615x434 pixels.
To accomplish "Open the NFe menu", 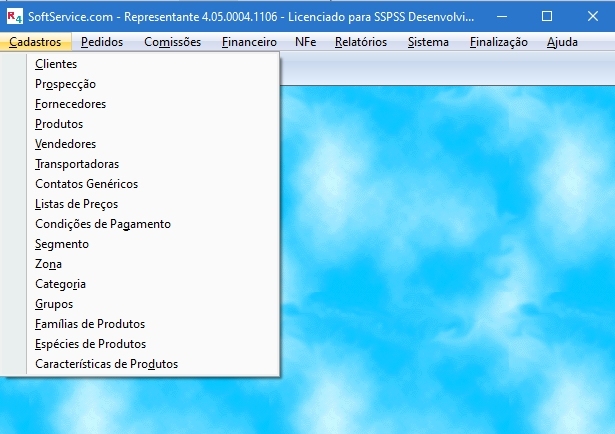I will (x=306, y=42).
